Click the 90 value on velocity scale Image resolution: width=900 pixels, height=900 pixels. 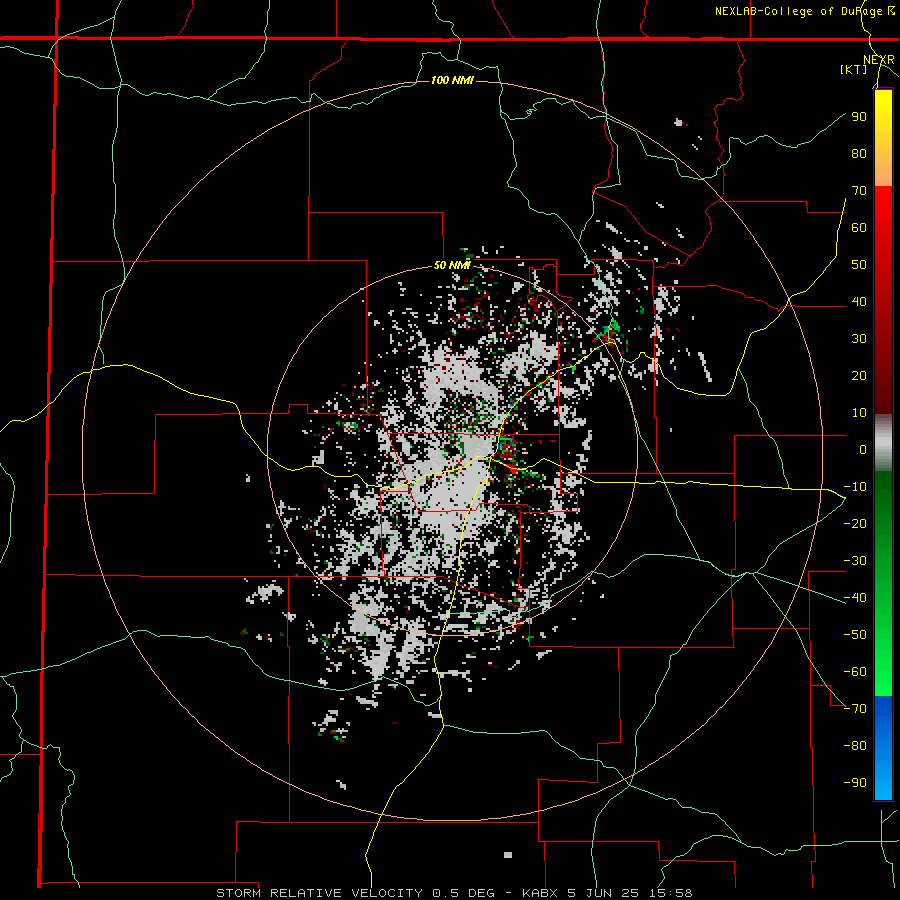coord(859,117)
